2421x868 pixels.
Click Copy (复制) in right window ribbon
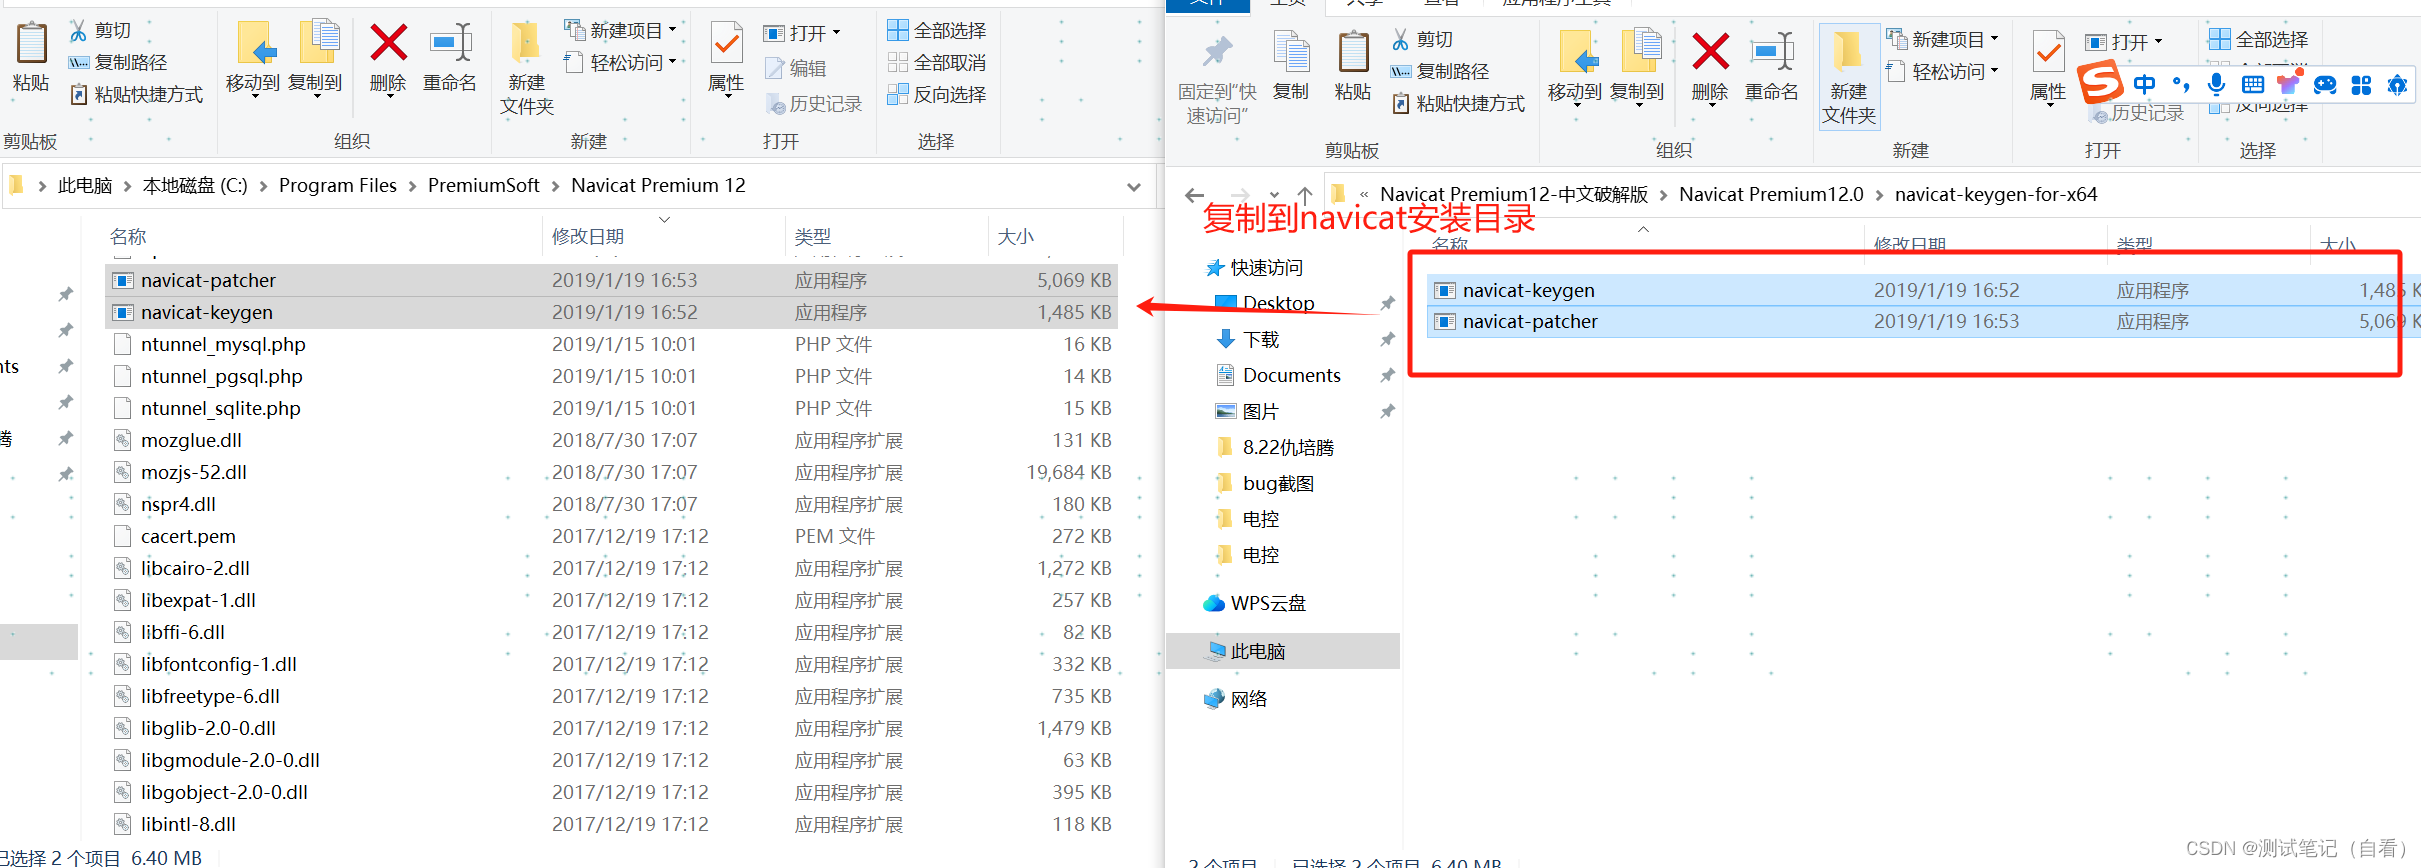[1291, 66]
